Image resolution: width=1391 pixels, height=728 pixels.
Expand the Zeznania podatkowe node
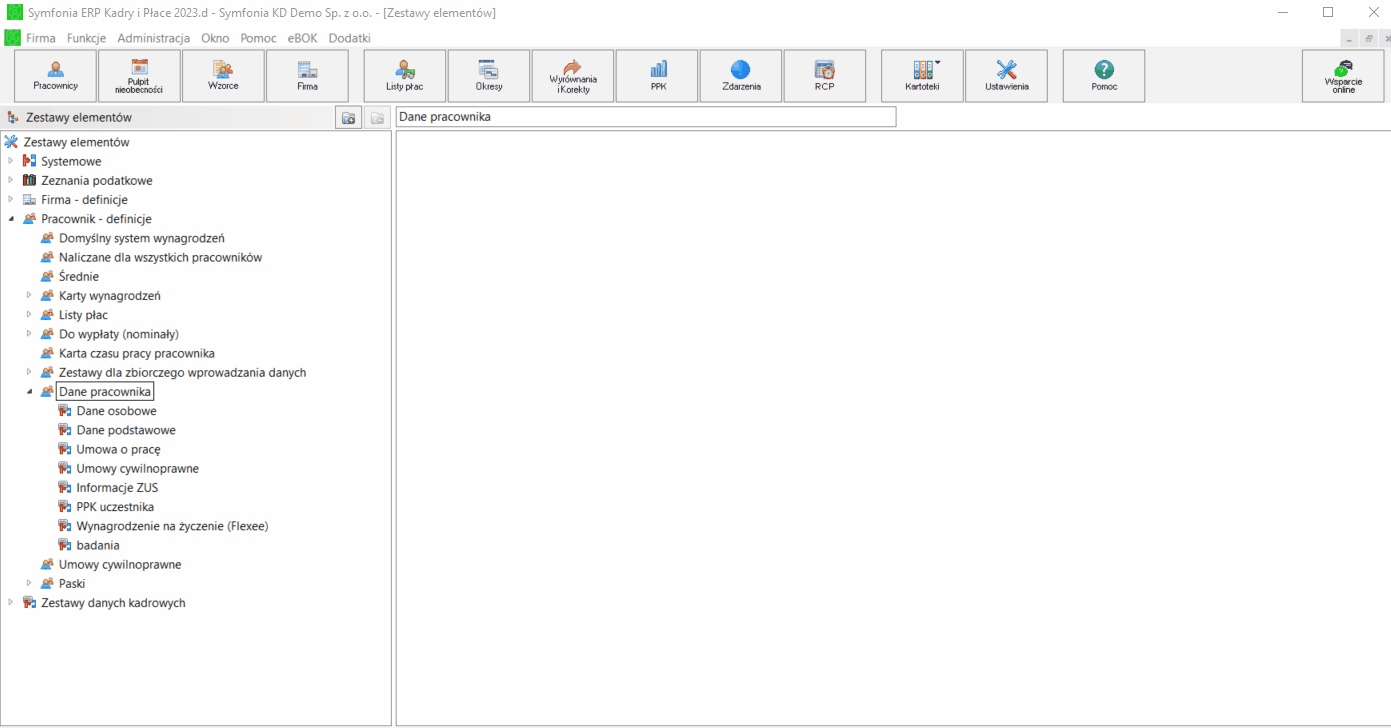(x=11, y=180)
